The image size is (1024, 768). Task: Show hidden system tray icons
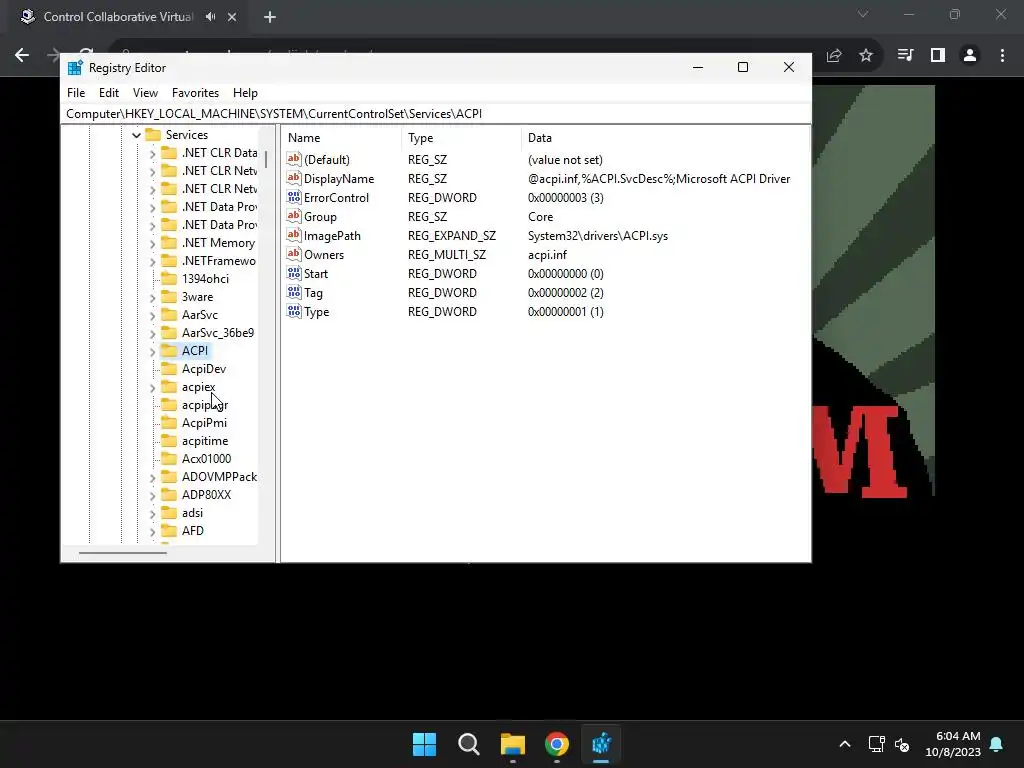[844, 744]
